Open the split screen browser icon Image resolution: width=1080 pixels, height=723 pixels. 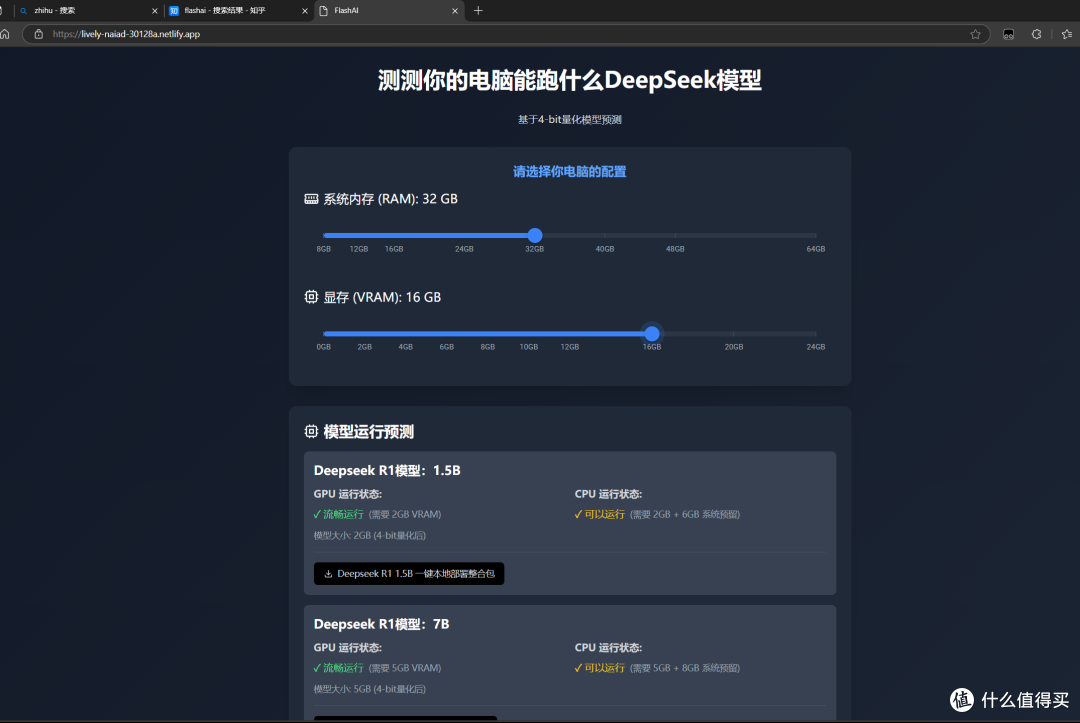click(x=1008, y=34)
